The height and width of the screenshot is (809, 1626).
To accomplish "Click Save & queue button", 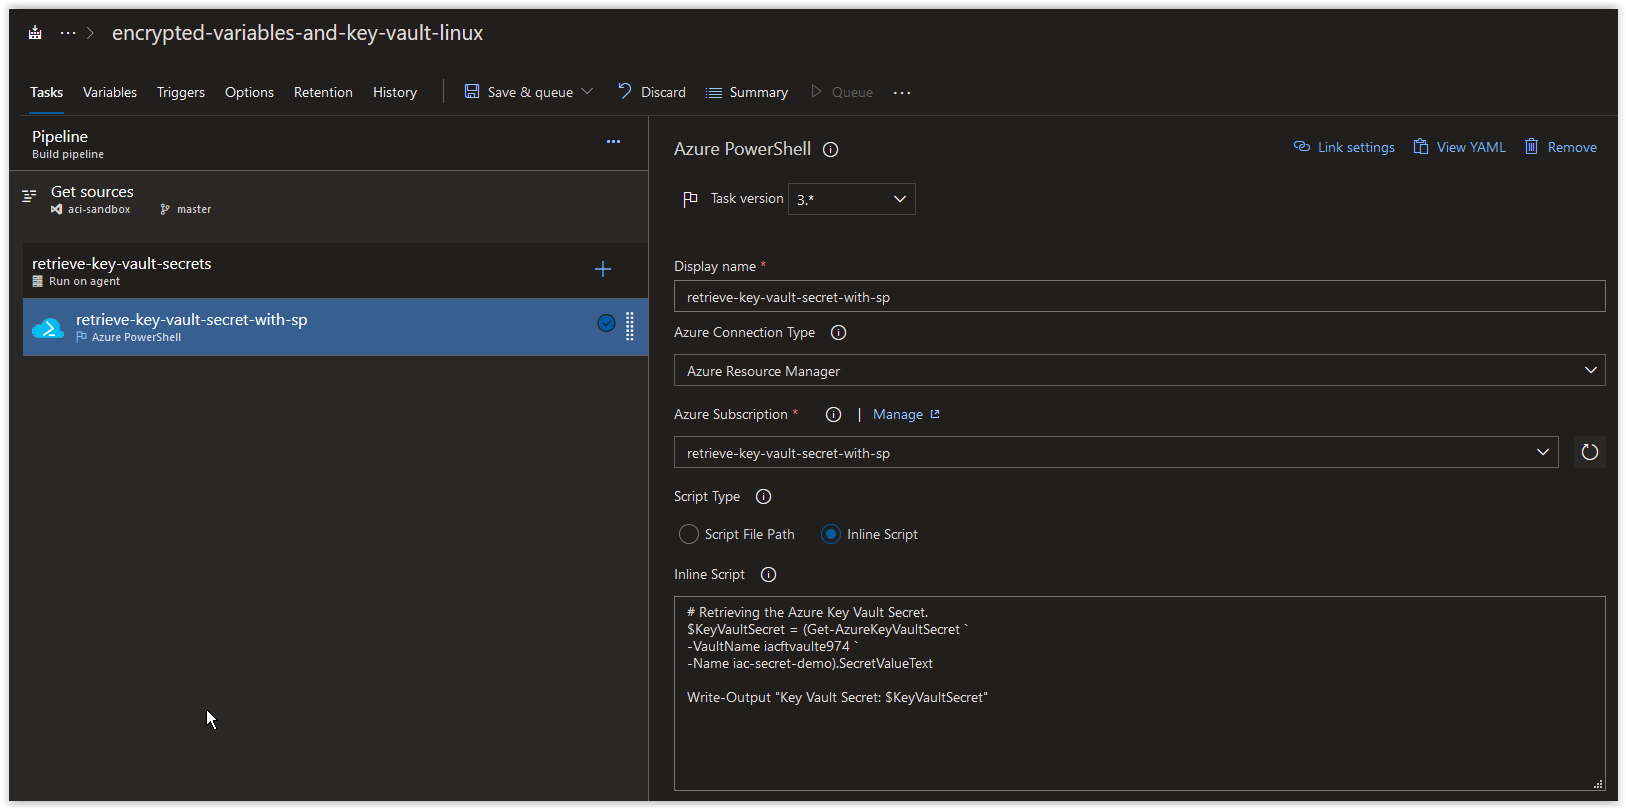I will (519, 92).
